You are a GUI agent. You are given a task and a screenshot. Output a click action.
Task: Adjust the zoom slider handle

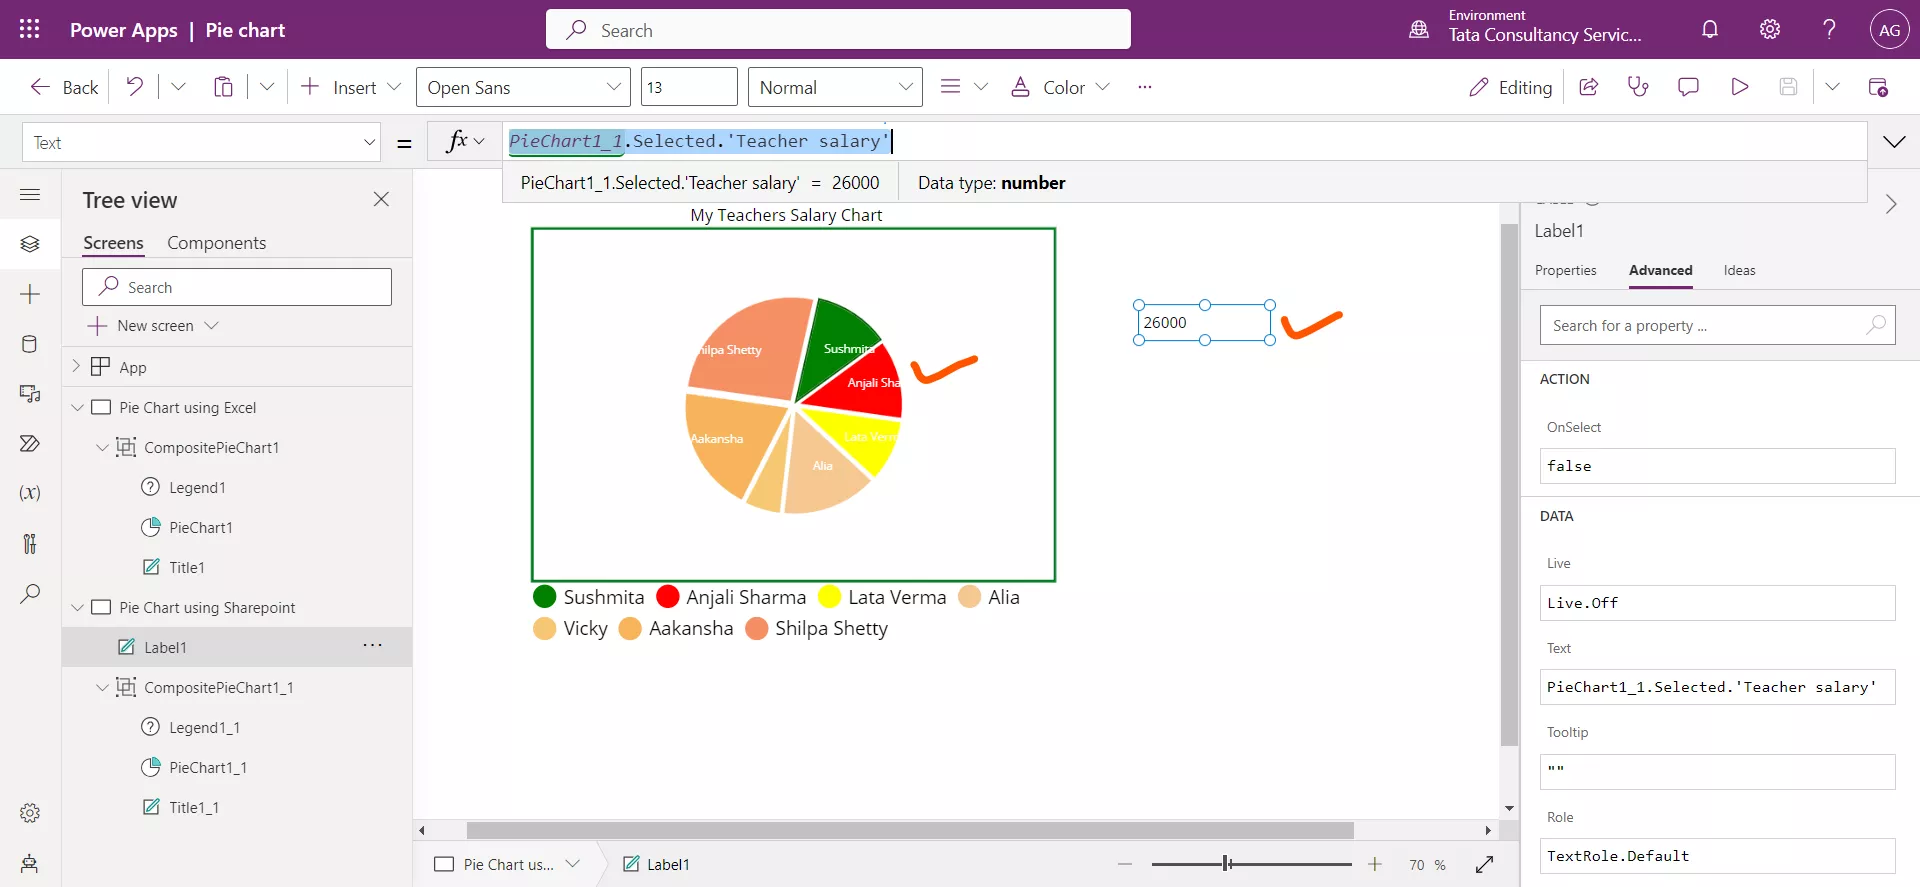(1227, 864)
